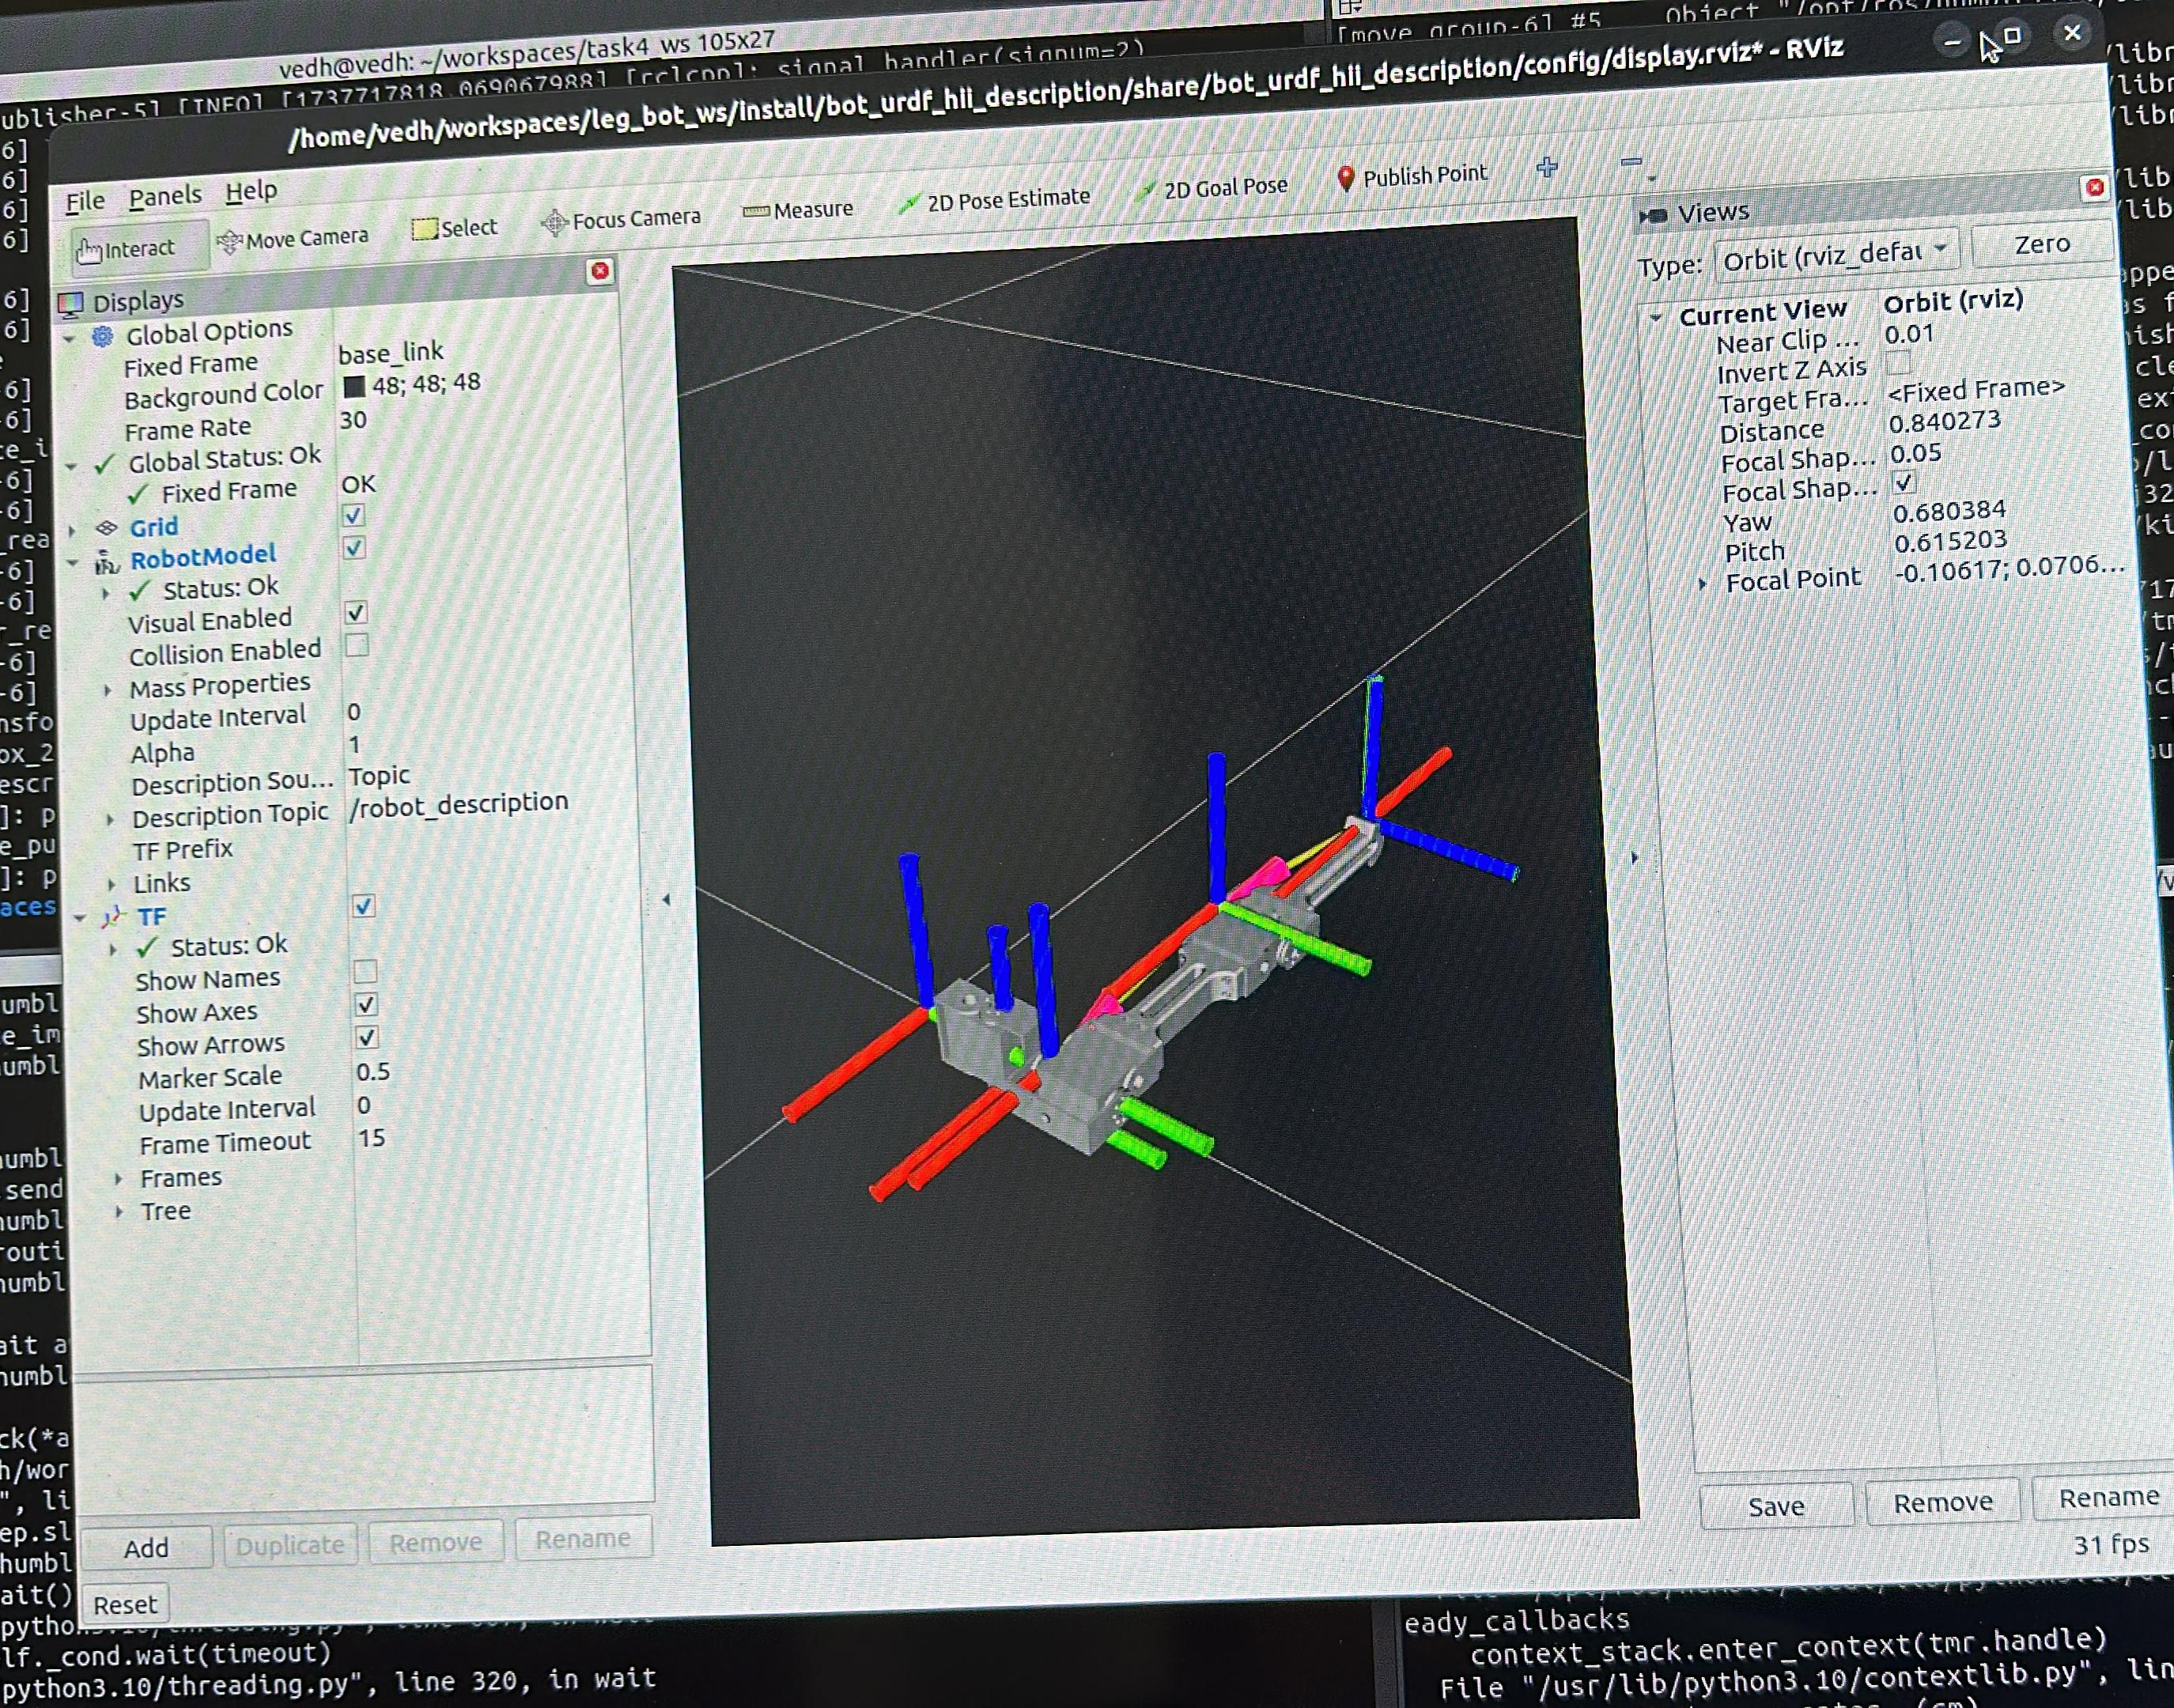2174x1708 pixels.
Task: Select the Publish Point tool
Action: 1413,177
